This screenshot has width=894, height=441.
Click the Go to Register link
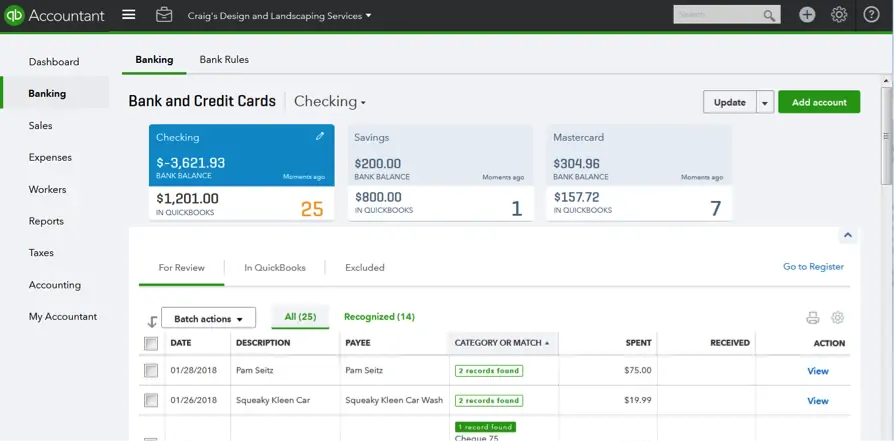tap(813, 266)
